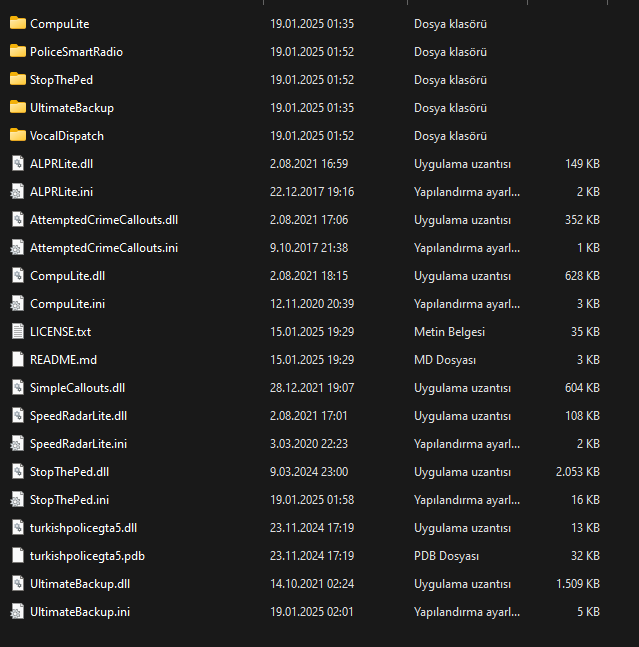Select AttemptedCrimeCallouts.dll file name

tap(104, 220)
